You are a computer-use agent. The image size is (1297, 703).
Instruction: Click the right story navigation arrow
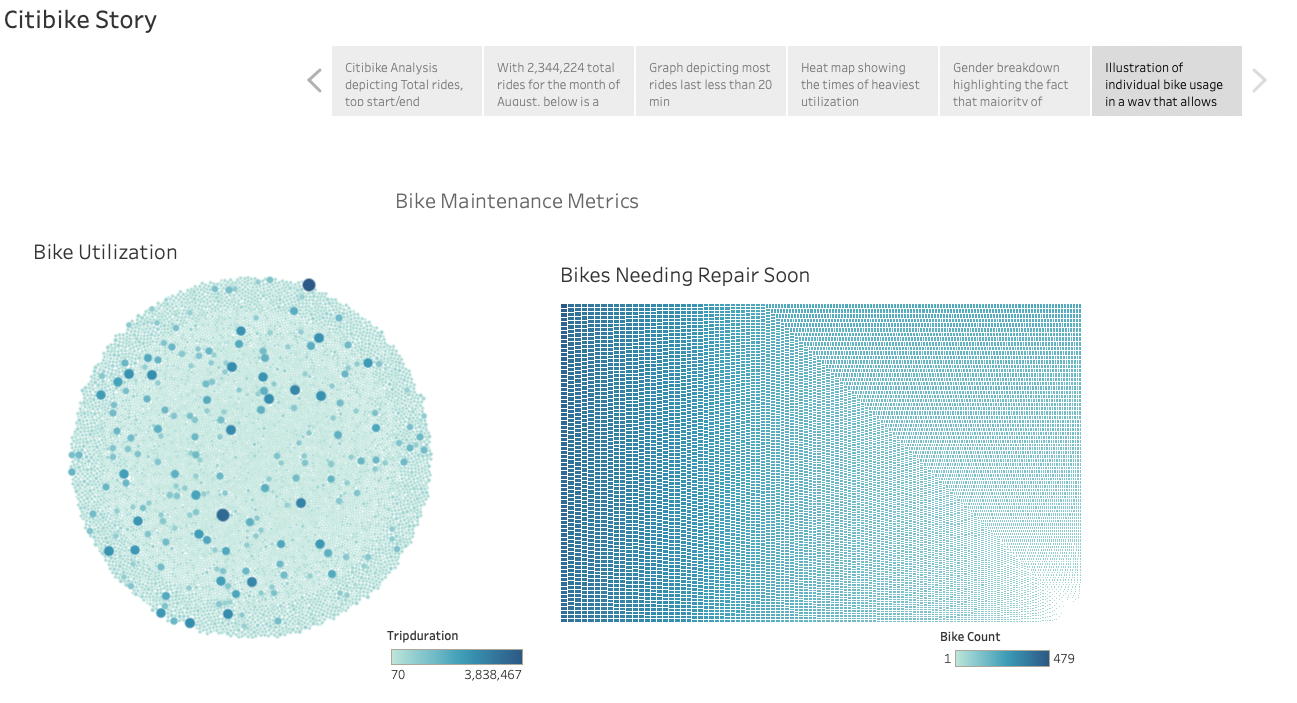click(1260, 81)
